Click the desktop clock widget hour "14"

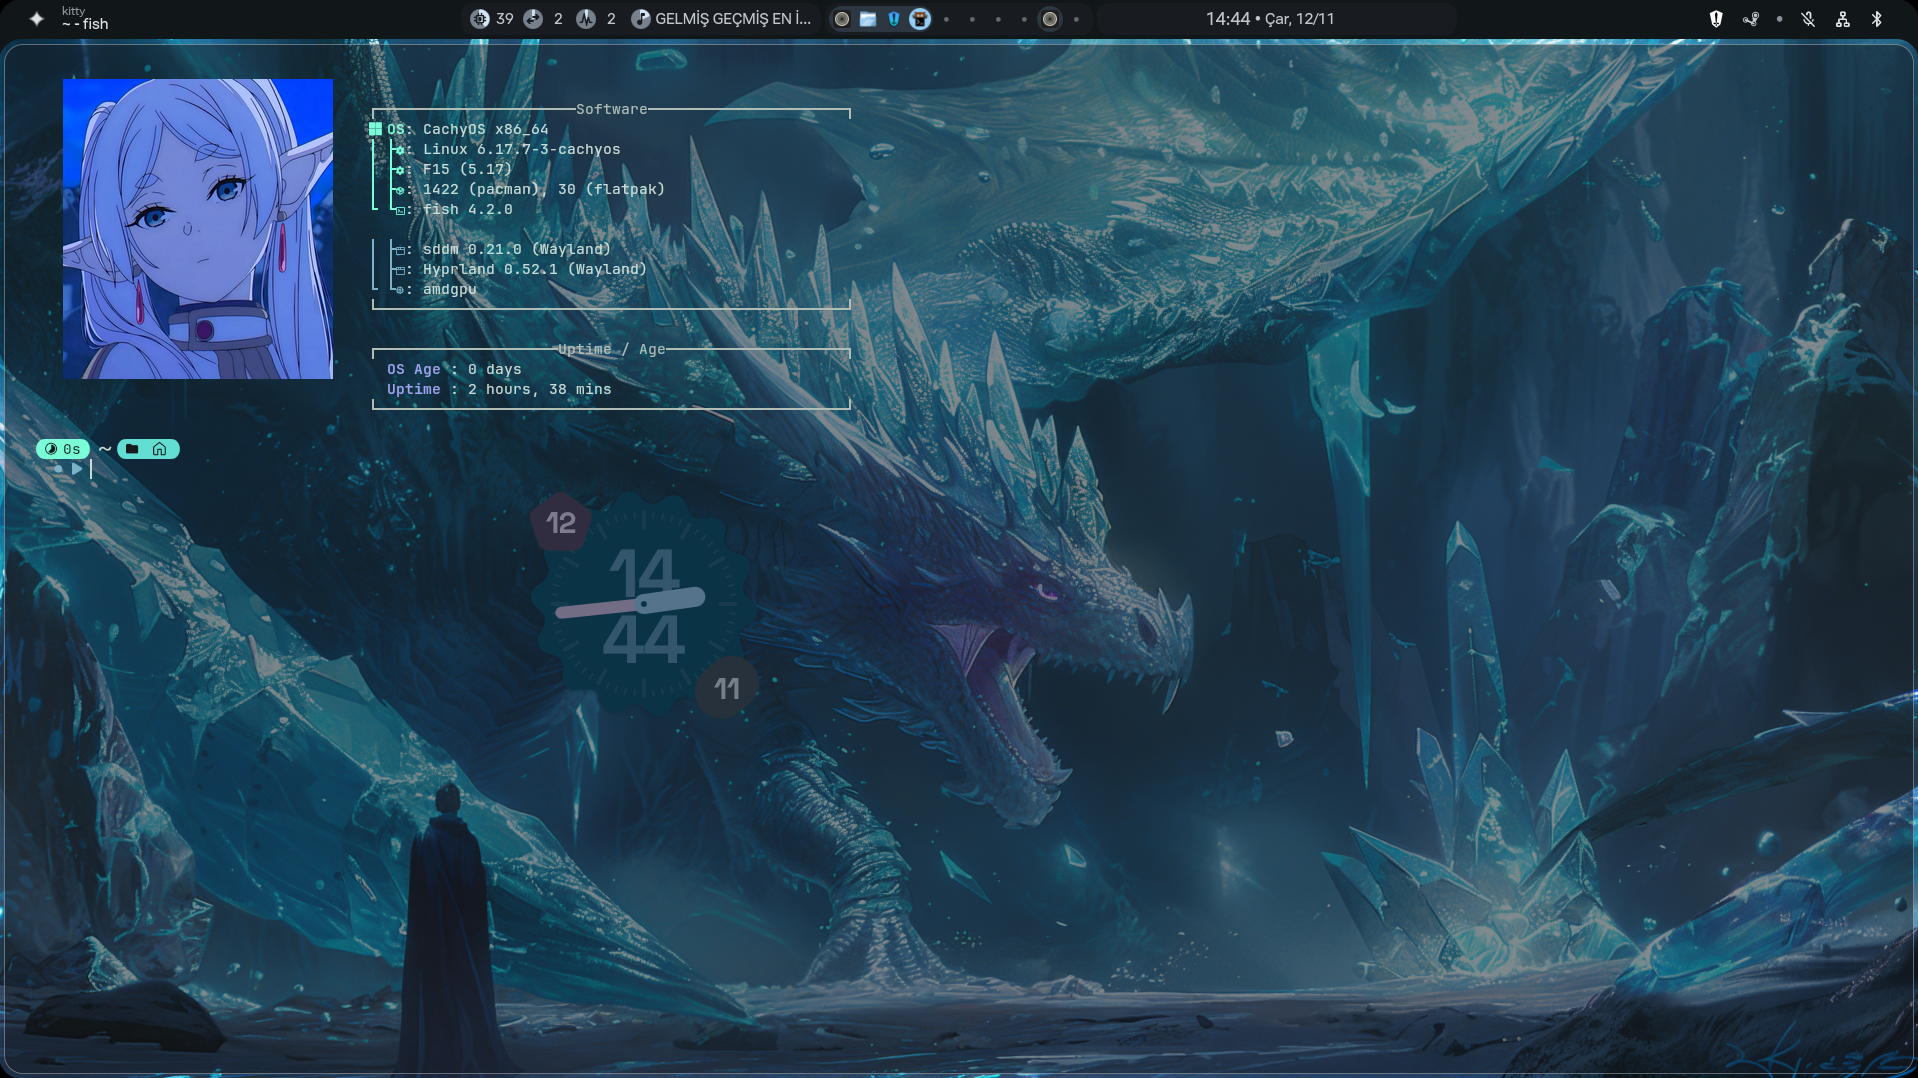click(x=644, y=574)
